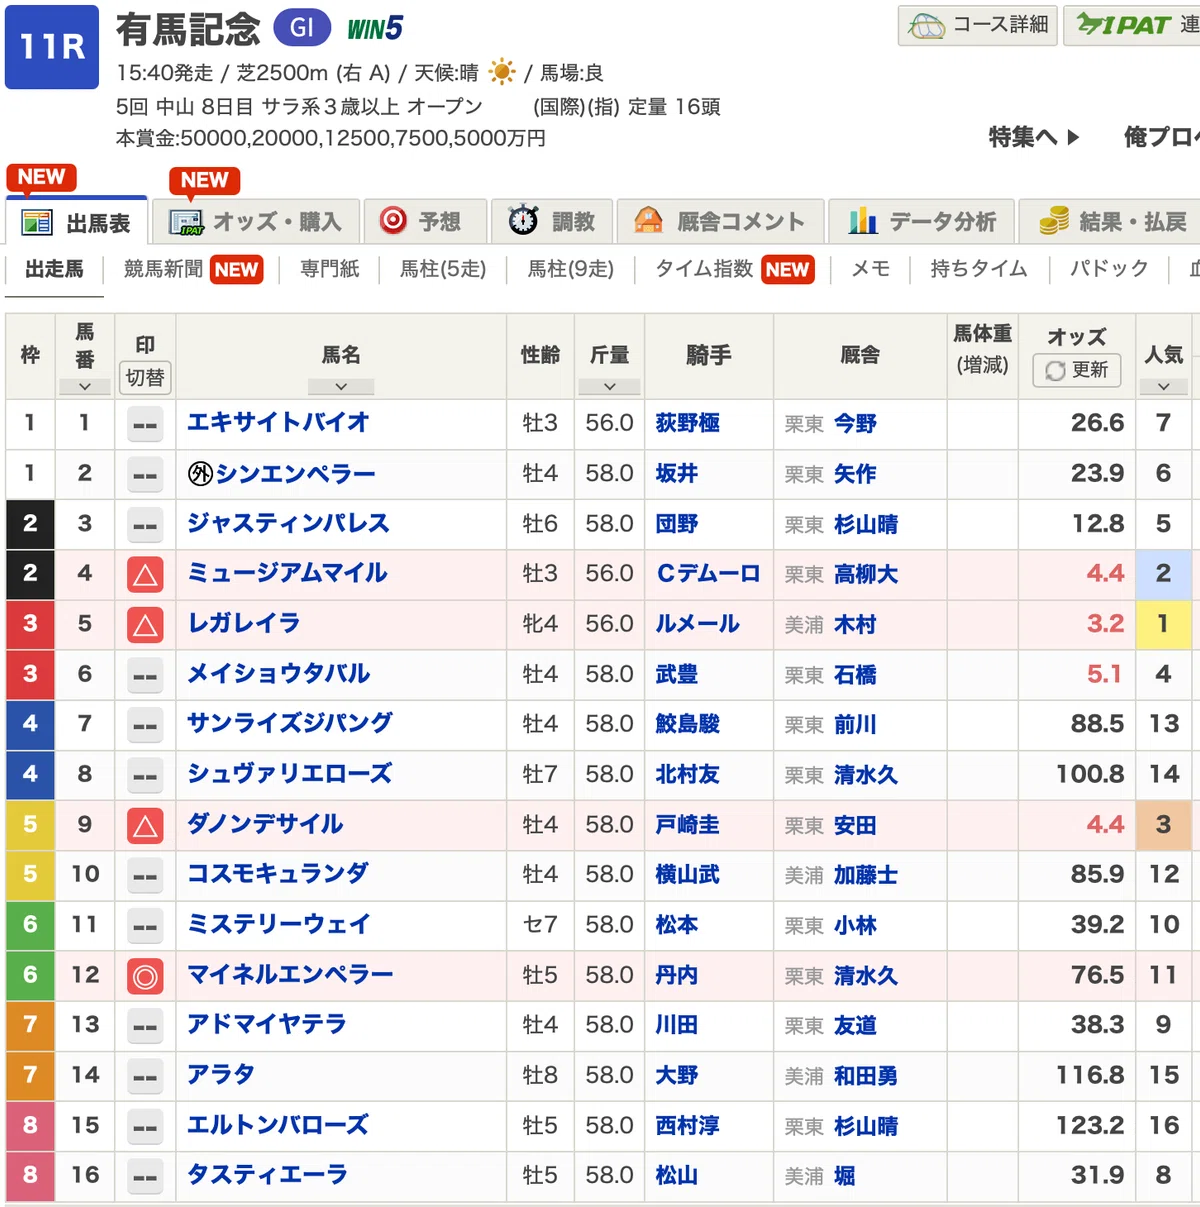Open the 予想 tab
1200x1207 pixels.
coord(425,222)
